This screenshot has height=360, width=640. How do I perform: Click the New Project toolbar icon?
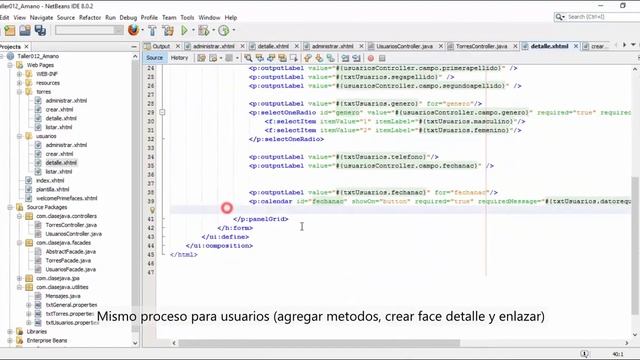(9, 30)
